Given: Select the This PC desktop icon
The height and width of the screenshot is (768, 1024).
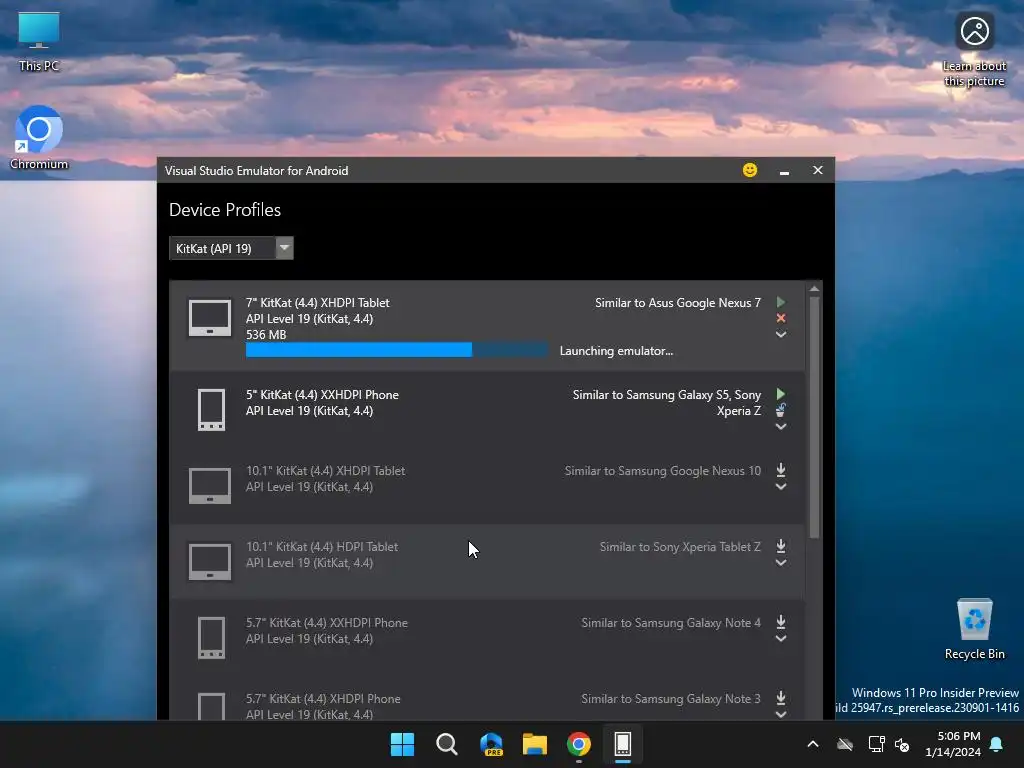Looking at the screenshot, I should pyautogui.click(x=39, y=42).
